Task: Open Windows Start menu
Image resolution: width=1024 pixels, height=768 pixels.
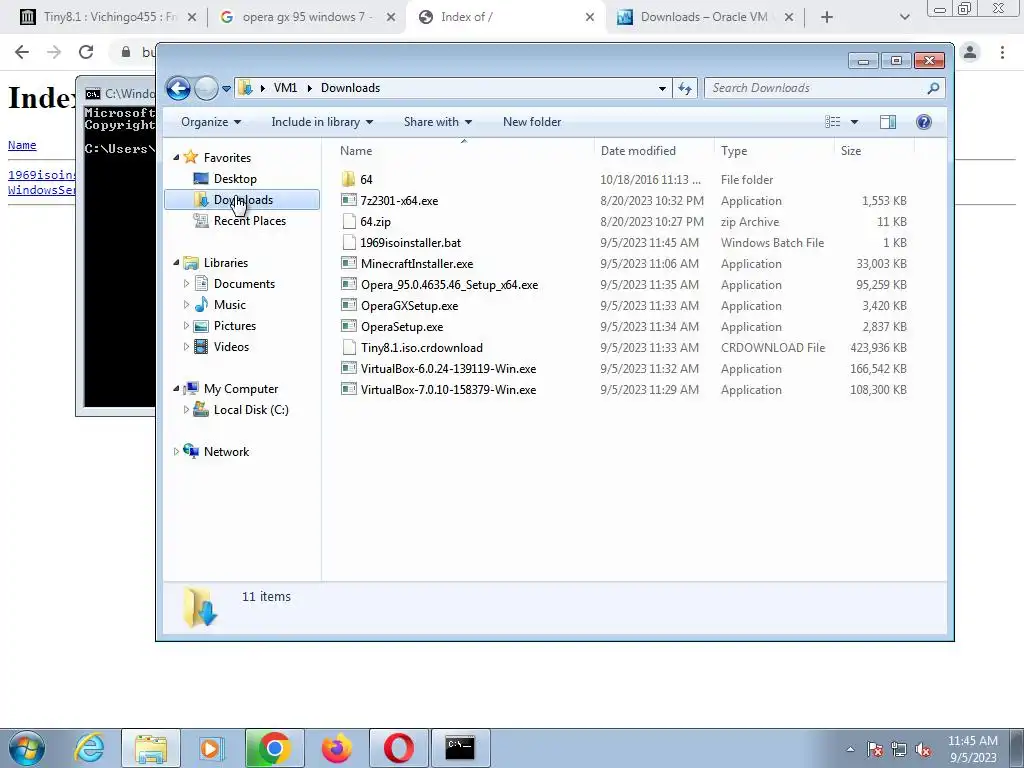Action: tap(26, 748)
